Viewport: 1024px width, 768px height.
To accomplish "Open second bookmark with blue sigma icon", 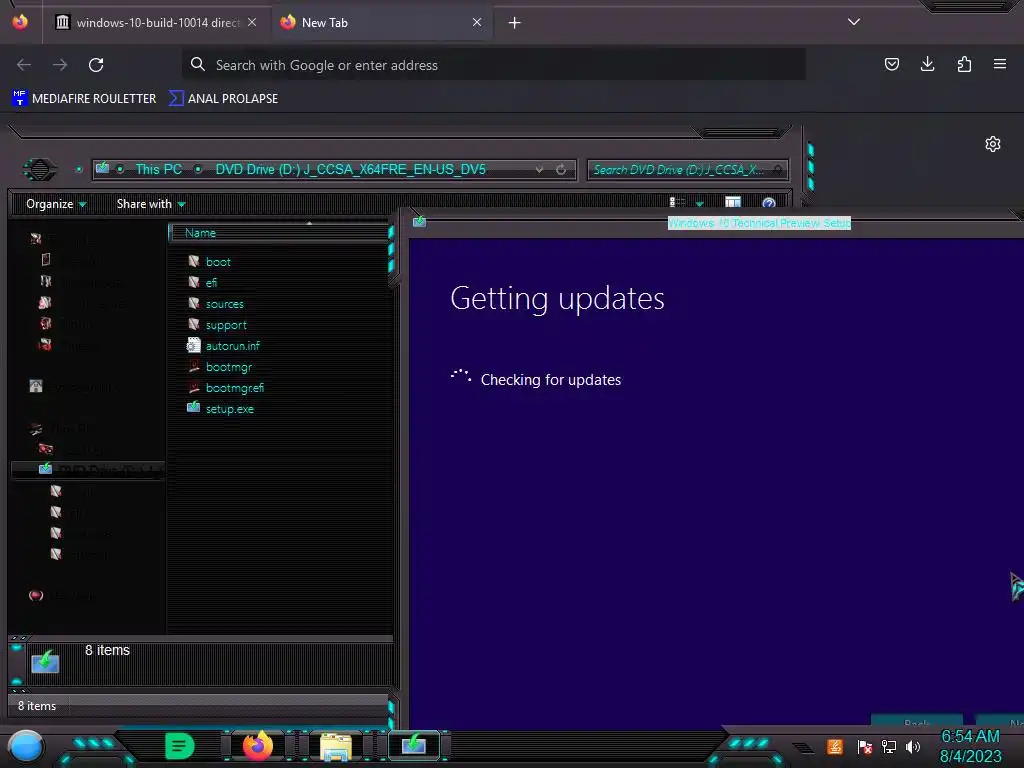I will (x=223, y=99).
